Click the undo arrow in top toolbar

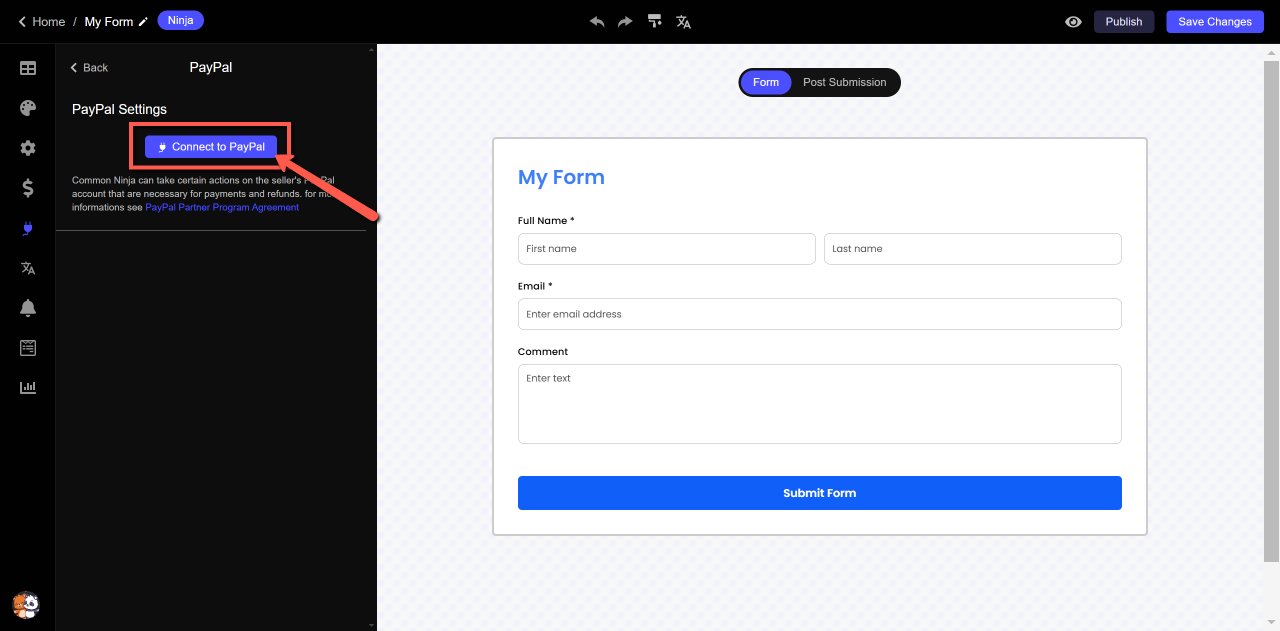coord(597,21)
